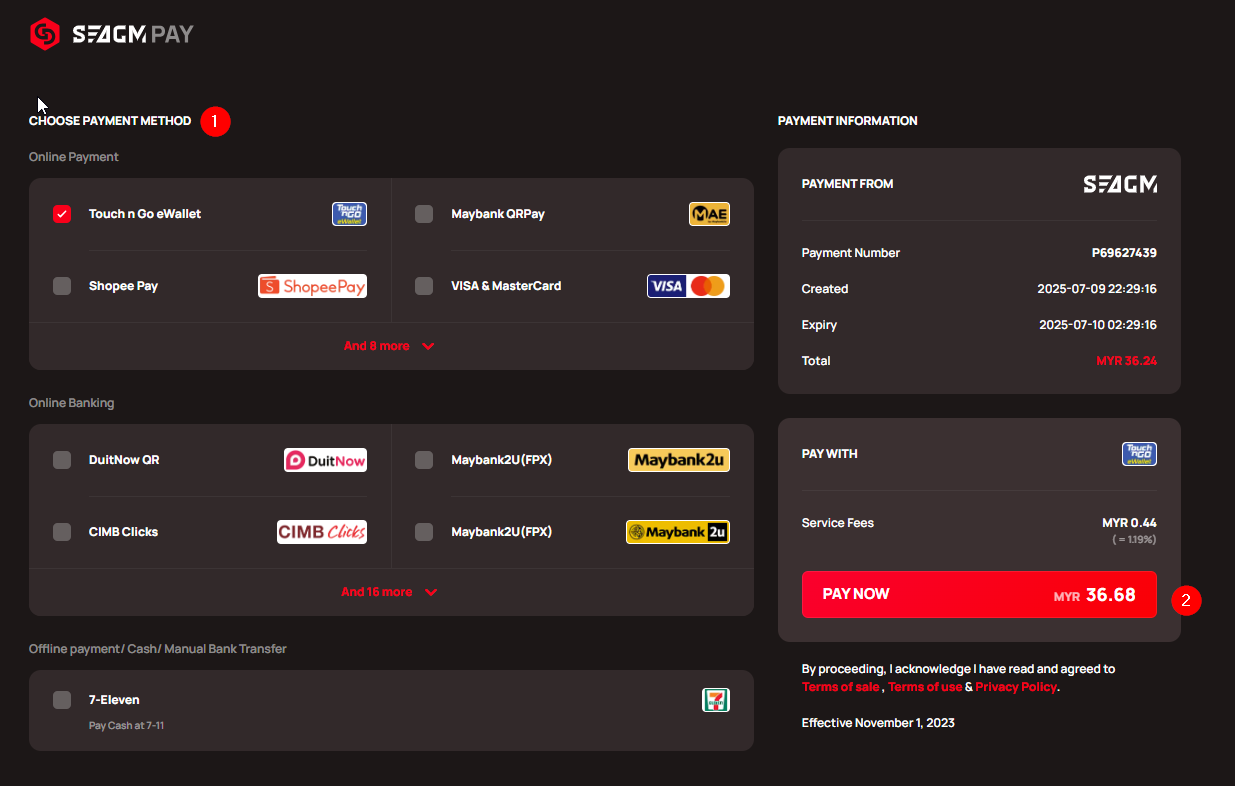Click the 'Touch n Go eWallet' label
Image resolution: width=1235 pixels, height=786 pixels.
(x=145, y=214)
